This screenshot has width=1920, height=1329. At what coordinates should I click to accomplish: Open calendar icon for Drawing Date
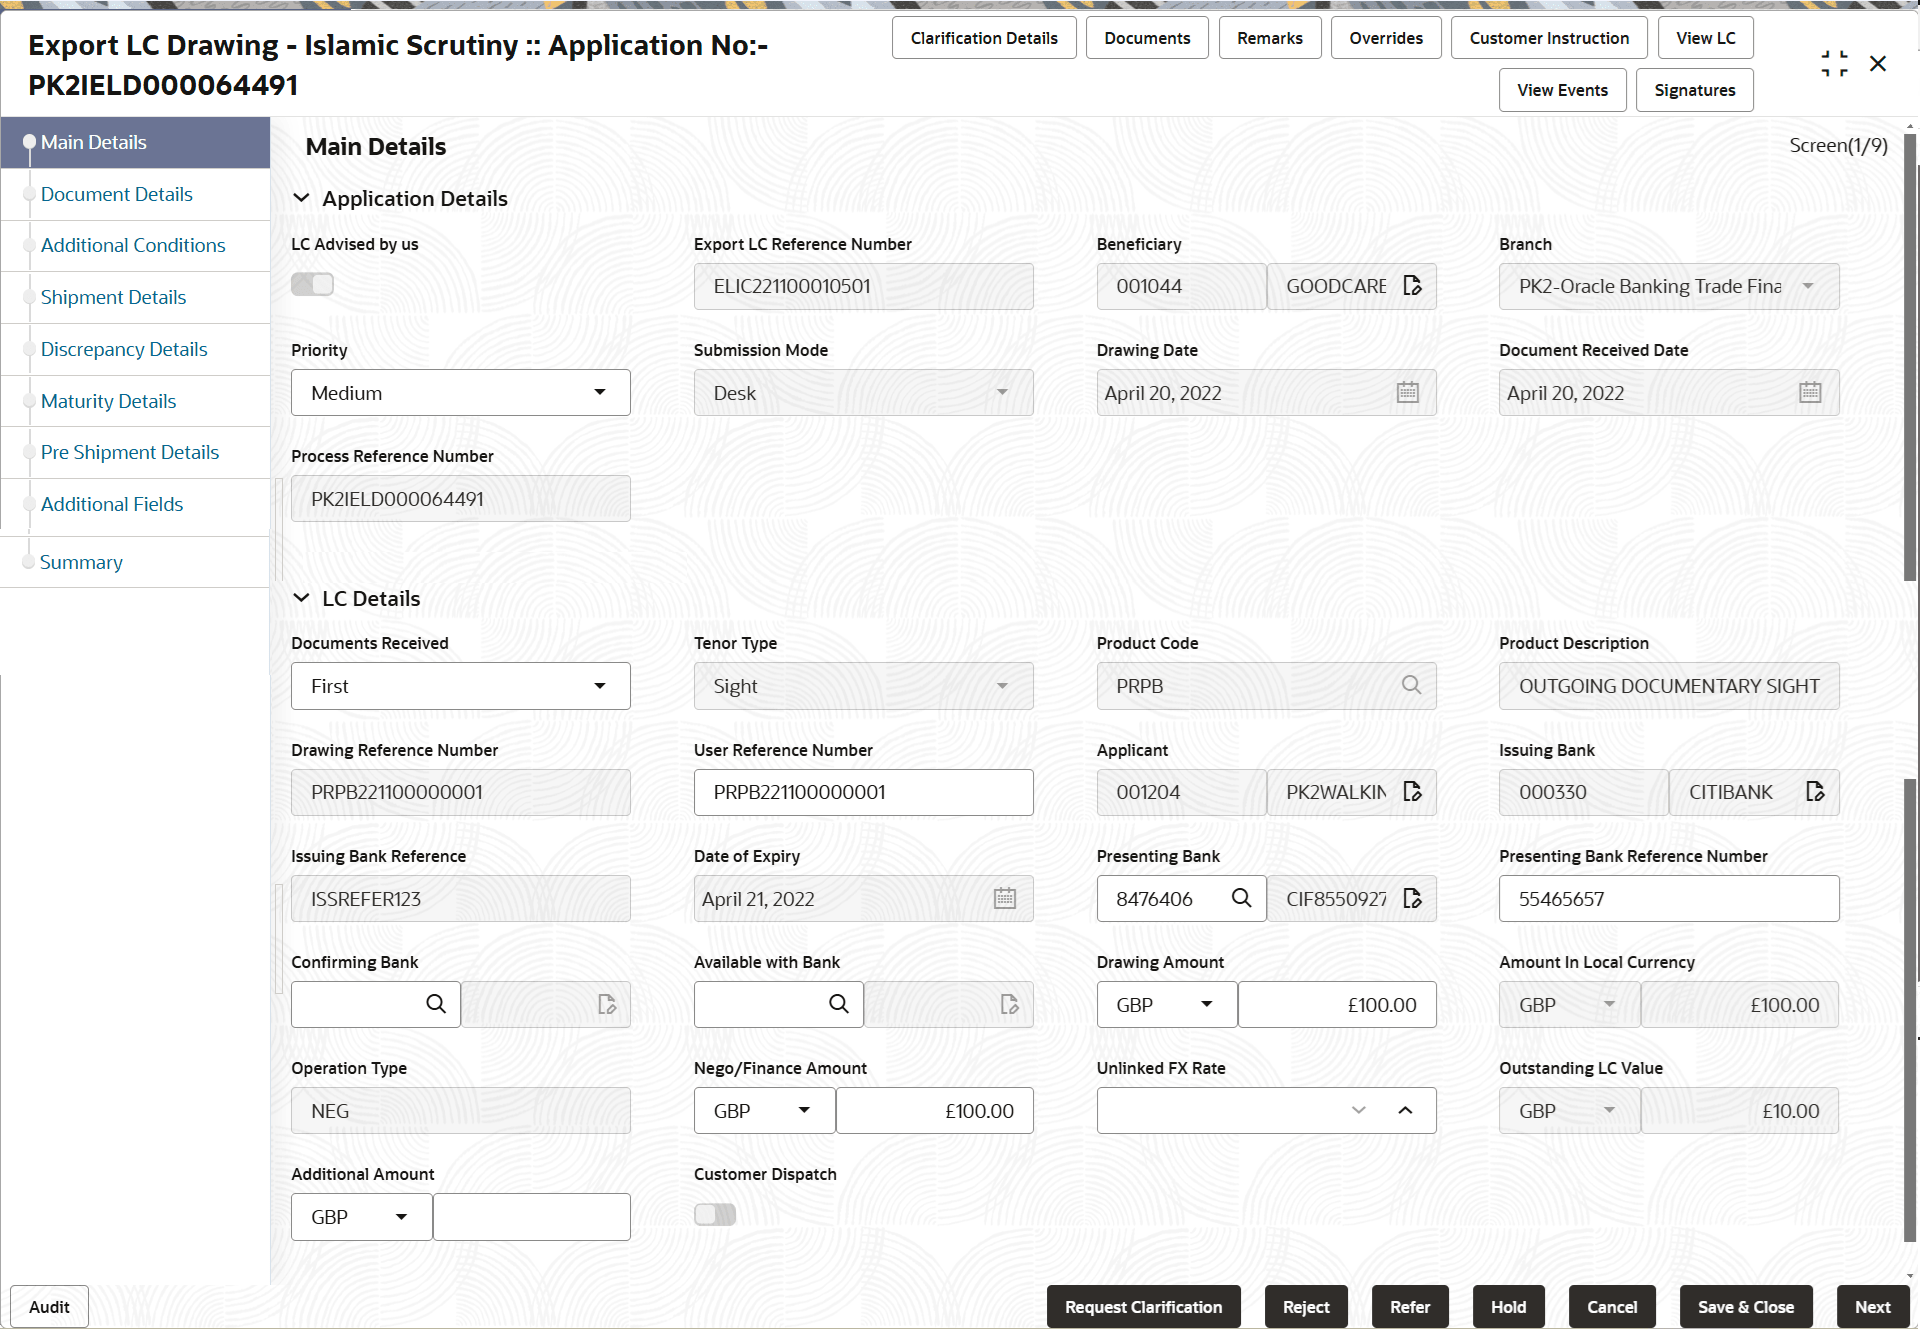[1407, 392]
